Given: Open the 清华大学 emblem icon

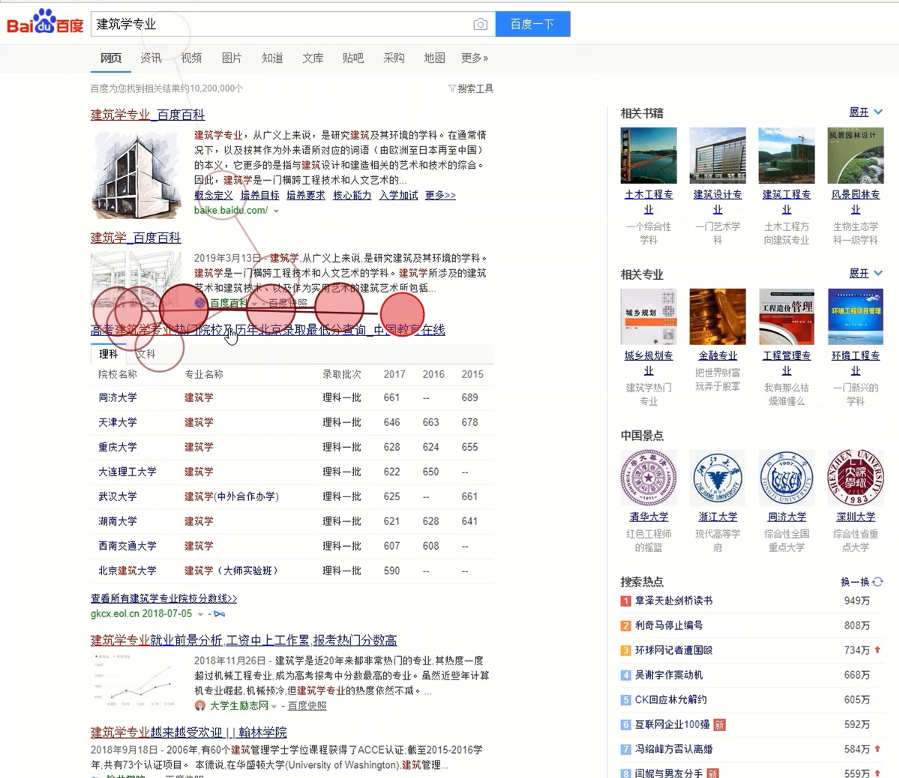Looking at the screenshot, I should (x=648, y=477).
